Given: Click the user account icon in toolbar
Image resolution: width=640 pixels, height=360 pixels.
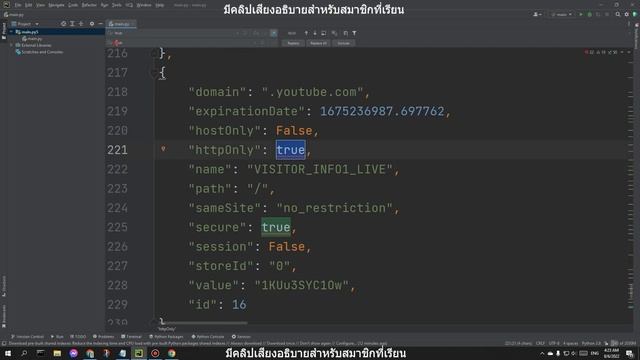Looking at the screenshot, I should (x=536, y=14).
